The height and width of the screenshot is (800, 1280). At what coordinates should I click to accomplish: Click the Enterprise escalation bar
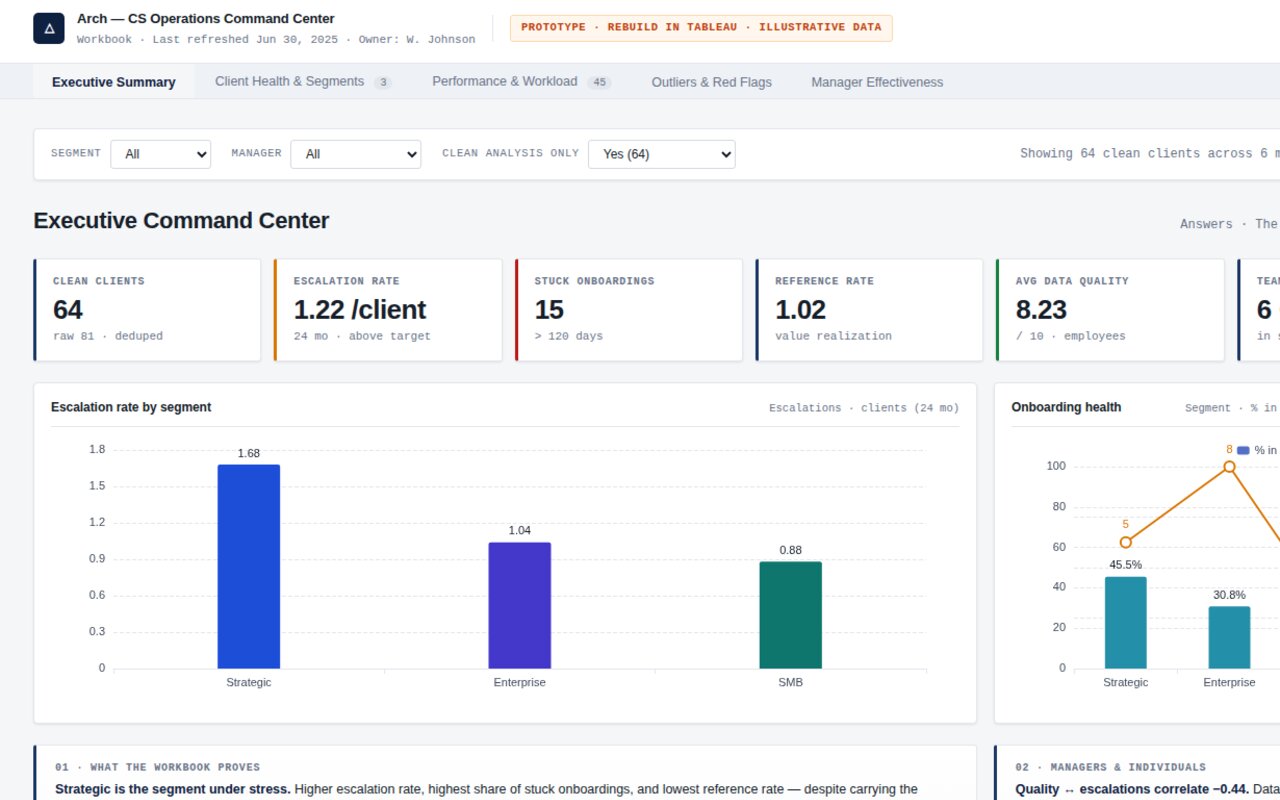(520, 605)
